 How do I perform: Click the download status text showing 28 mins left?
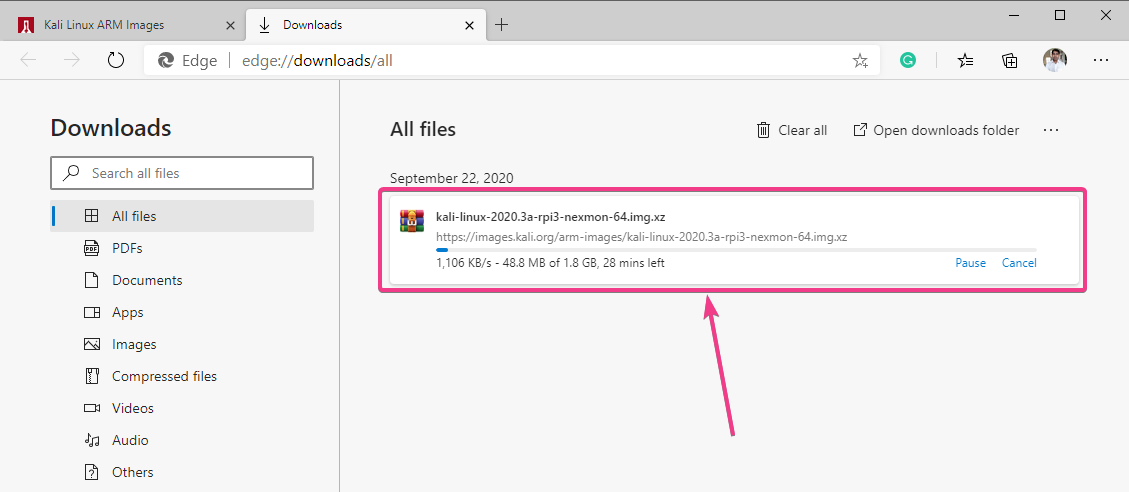(x=550, y=263)
